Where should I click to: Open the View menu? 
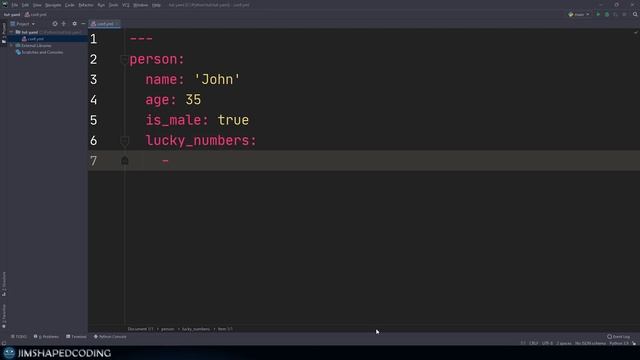[x=37, y=5]
